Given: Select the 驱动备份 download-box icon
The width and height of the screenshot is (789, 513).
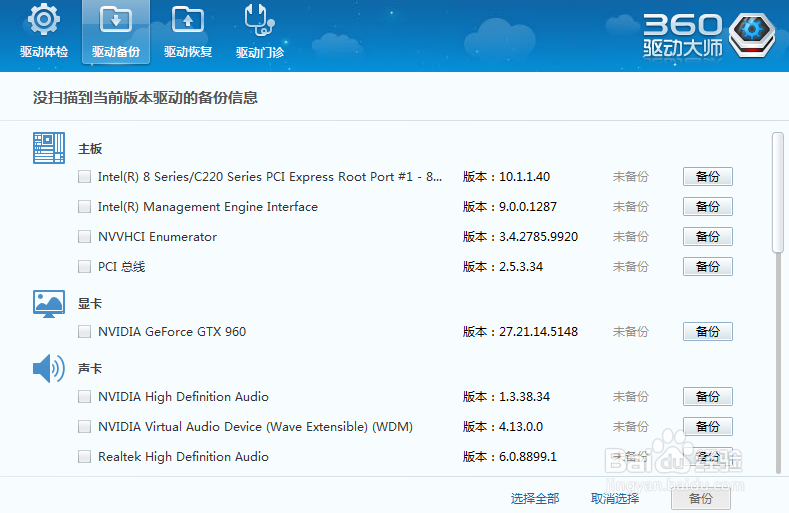Looking at the screenshot, I should click(x=116, y=20).
